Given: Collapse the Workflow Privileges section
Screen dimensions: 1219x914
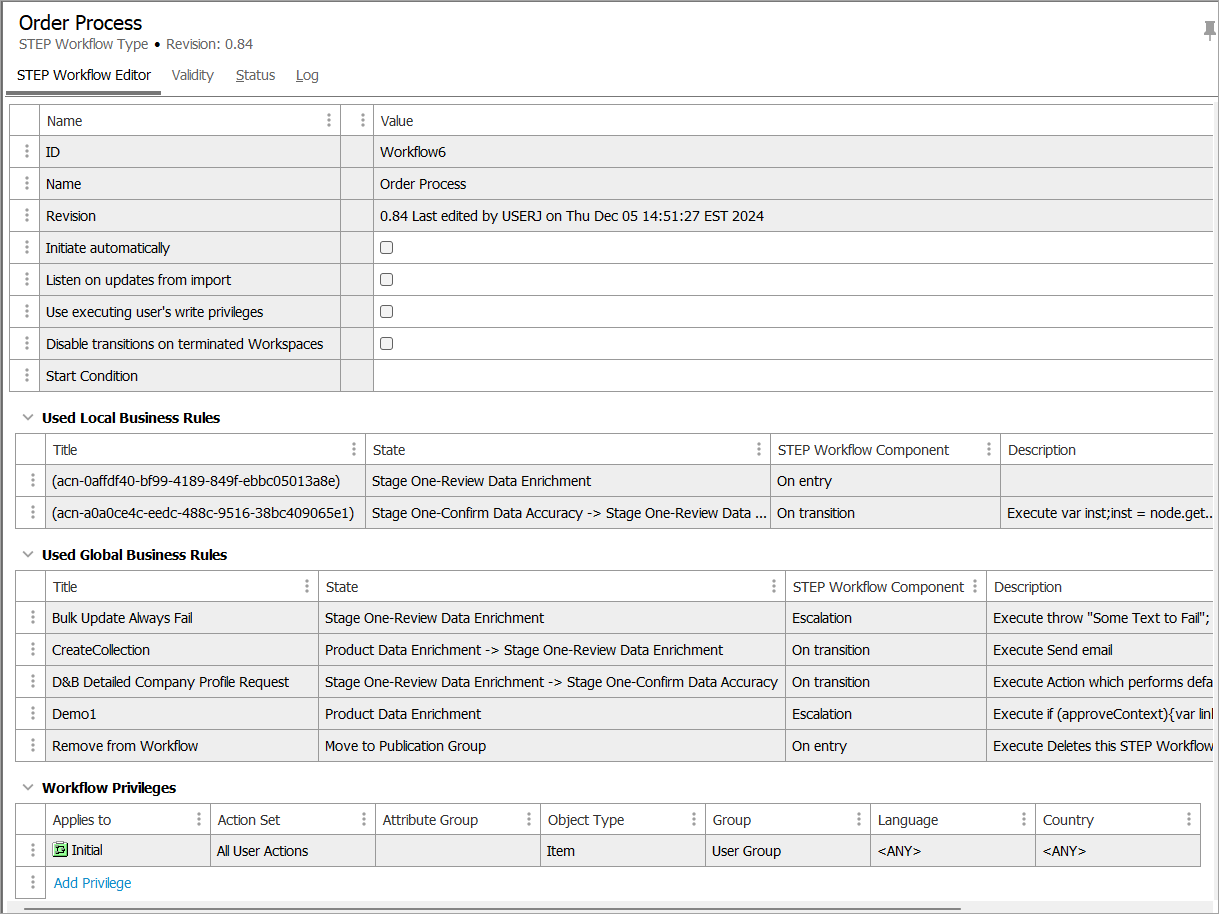Looking at the screenshot, I should pos(28,788).
